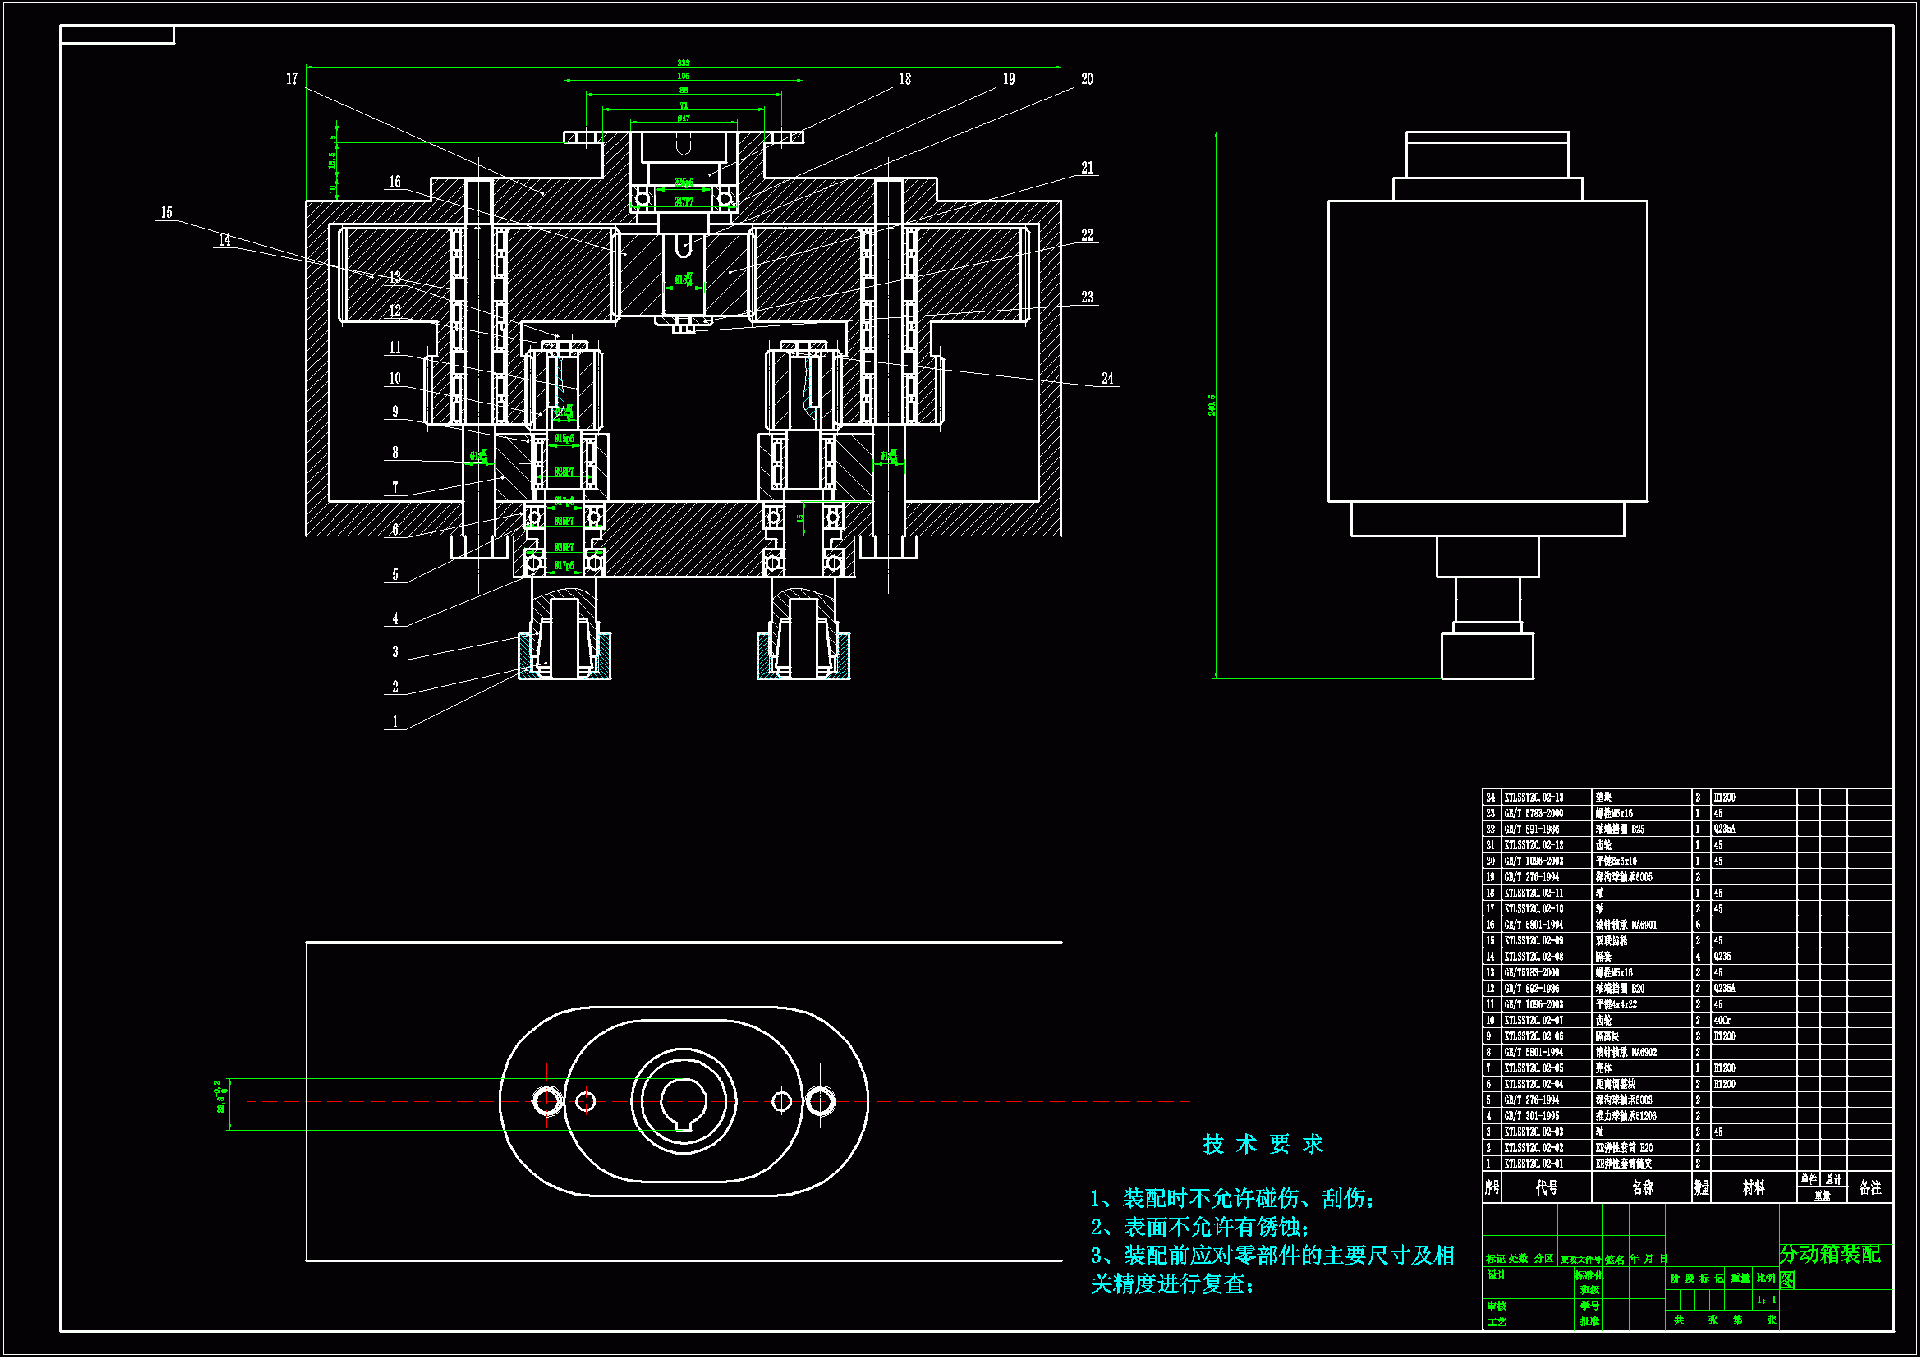The image size is (1920, 1357).
Task: Click technical requirement line 1 text
Action: 1232,1198
